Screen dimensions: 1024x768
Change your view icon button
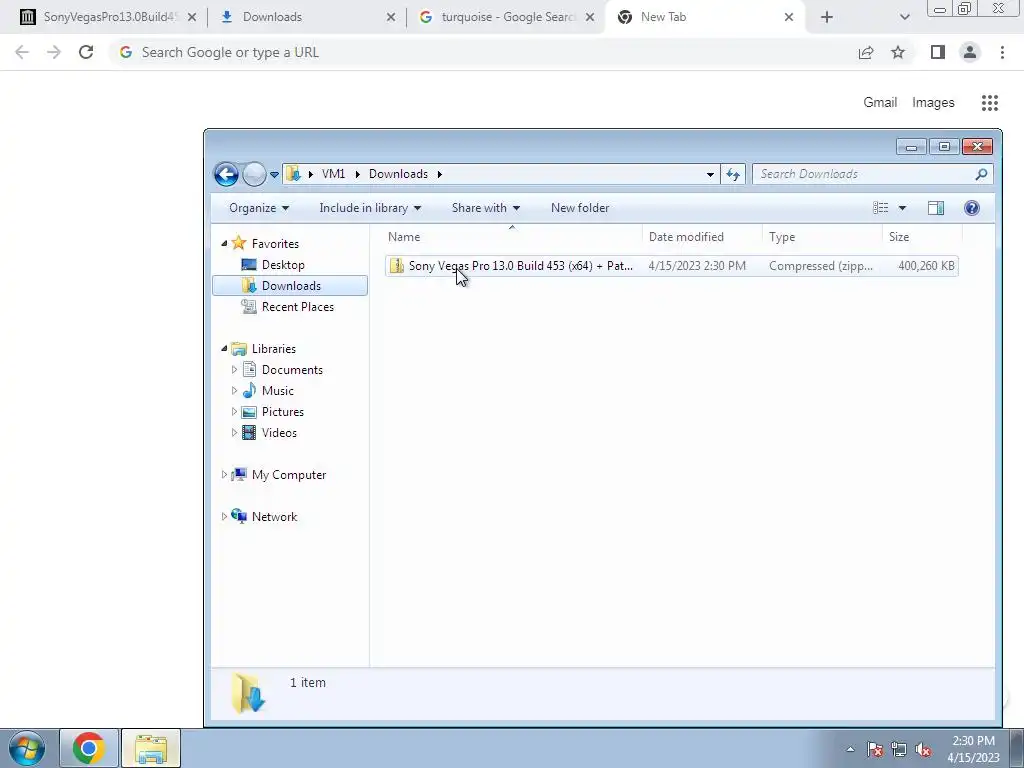point(880,208)
